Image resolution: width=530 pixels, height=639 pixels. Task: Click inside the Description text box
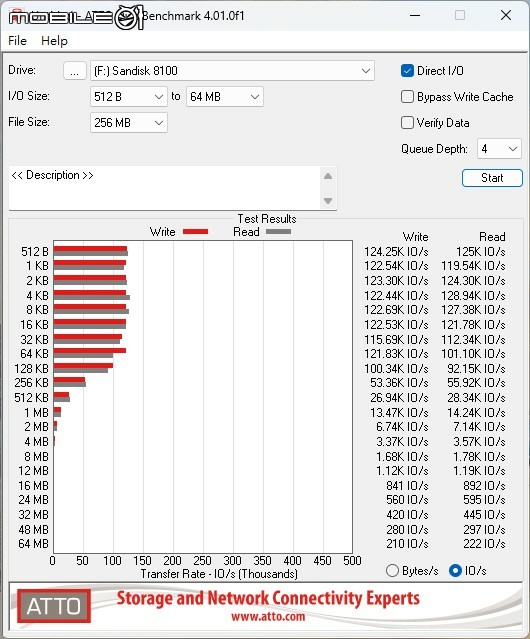pos(165,188)
